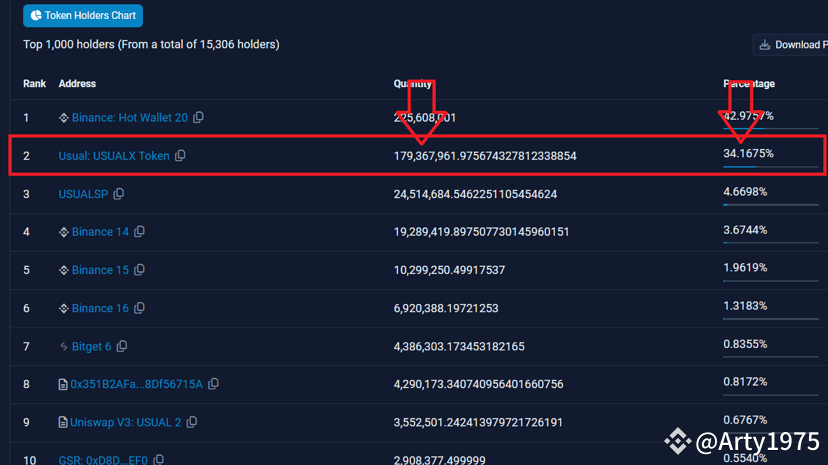This screenshot has width=828, height=465.
Task: Click quantity 6,920,388.19721253
Action: [446, 308]
